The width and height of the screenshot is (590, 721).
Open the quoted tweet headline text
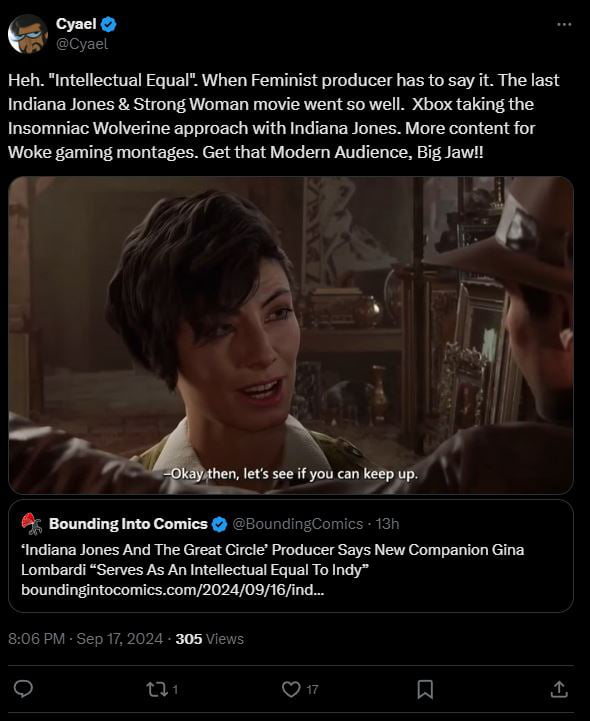[x=273, y=560]
